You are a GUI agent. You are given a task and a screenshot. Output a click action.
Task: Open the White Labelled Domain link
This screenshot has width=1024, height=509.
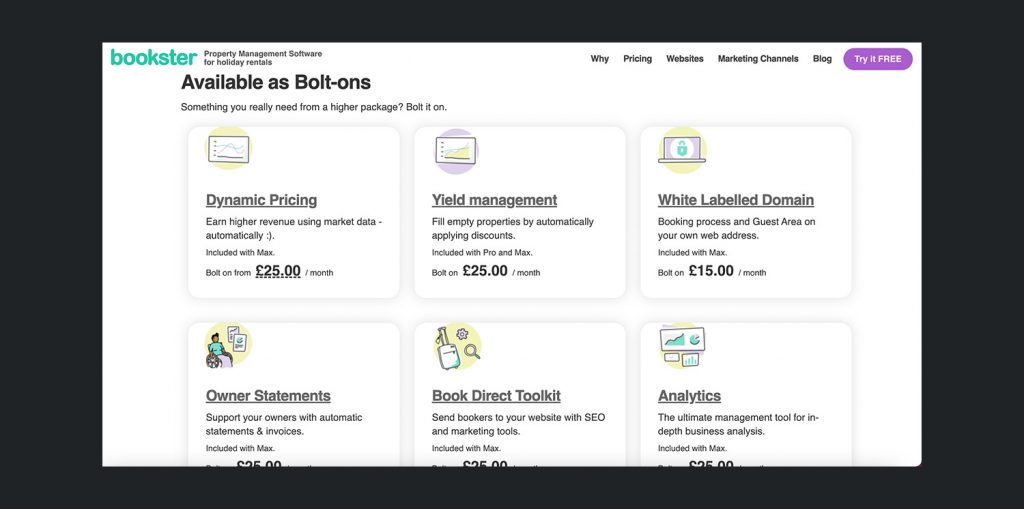pyautogui.click(x=736, y=200)
